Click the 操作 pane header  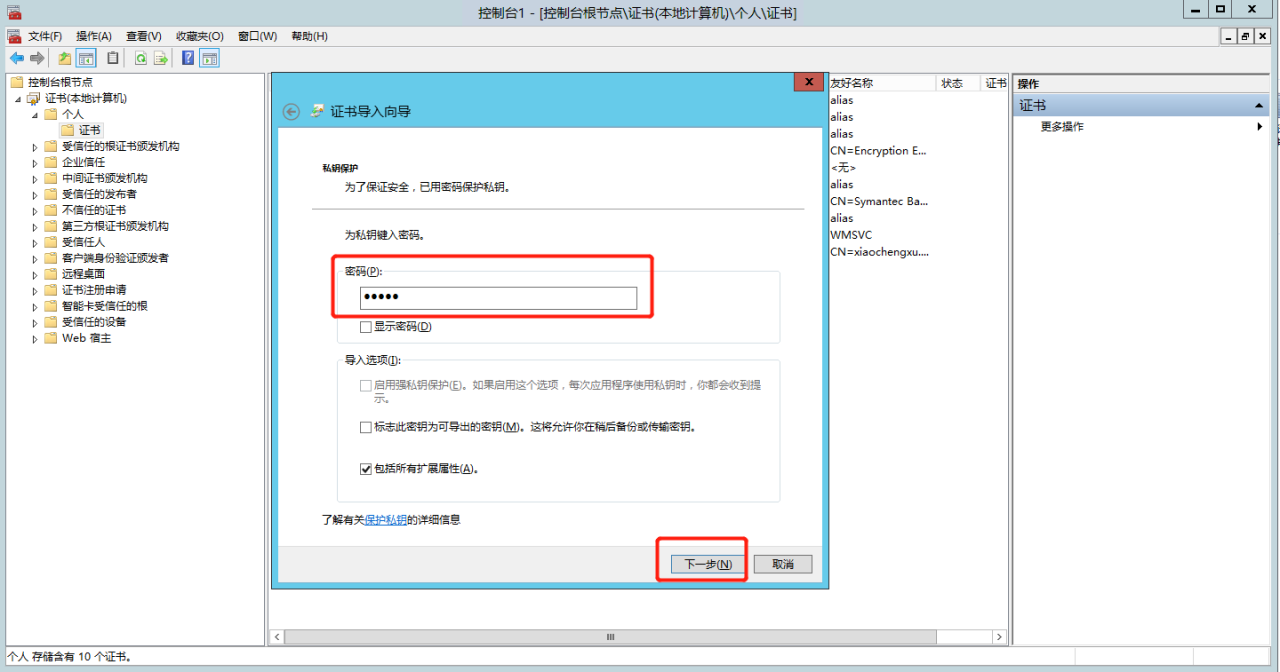1141,84
